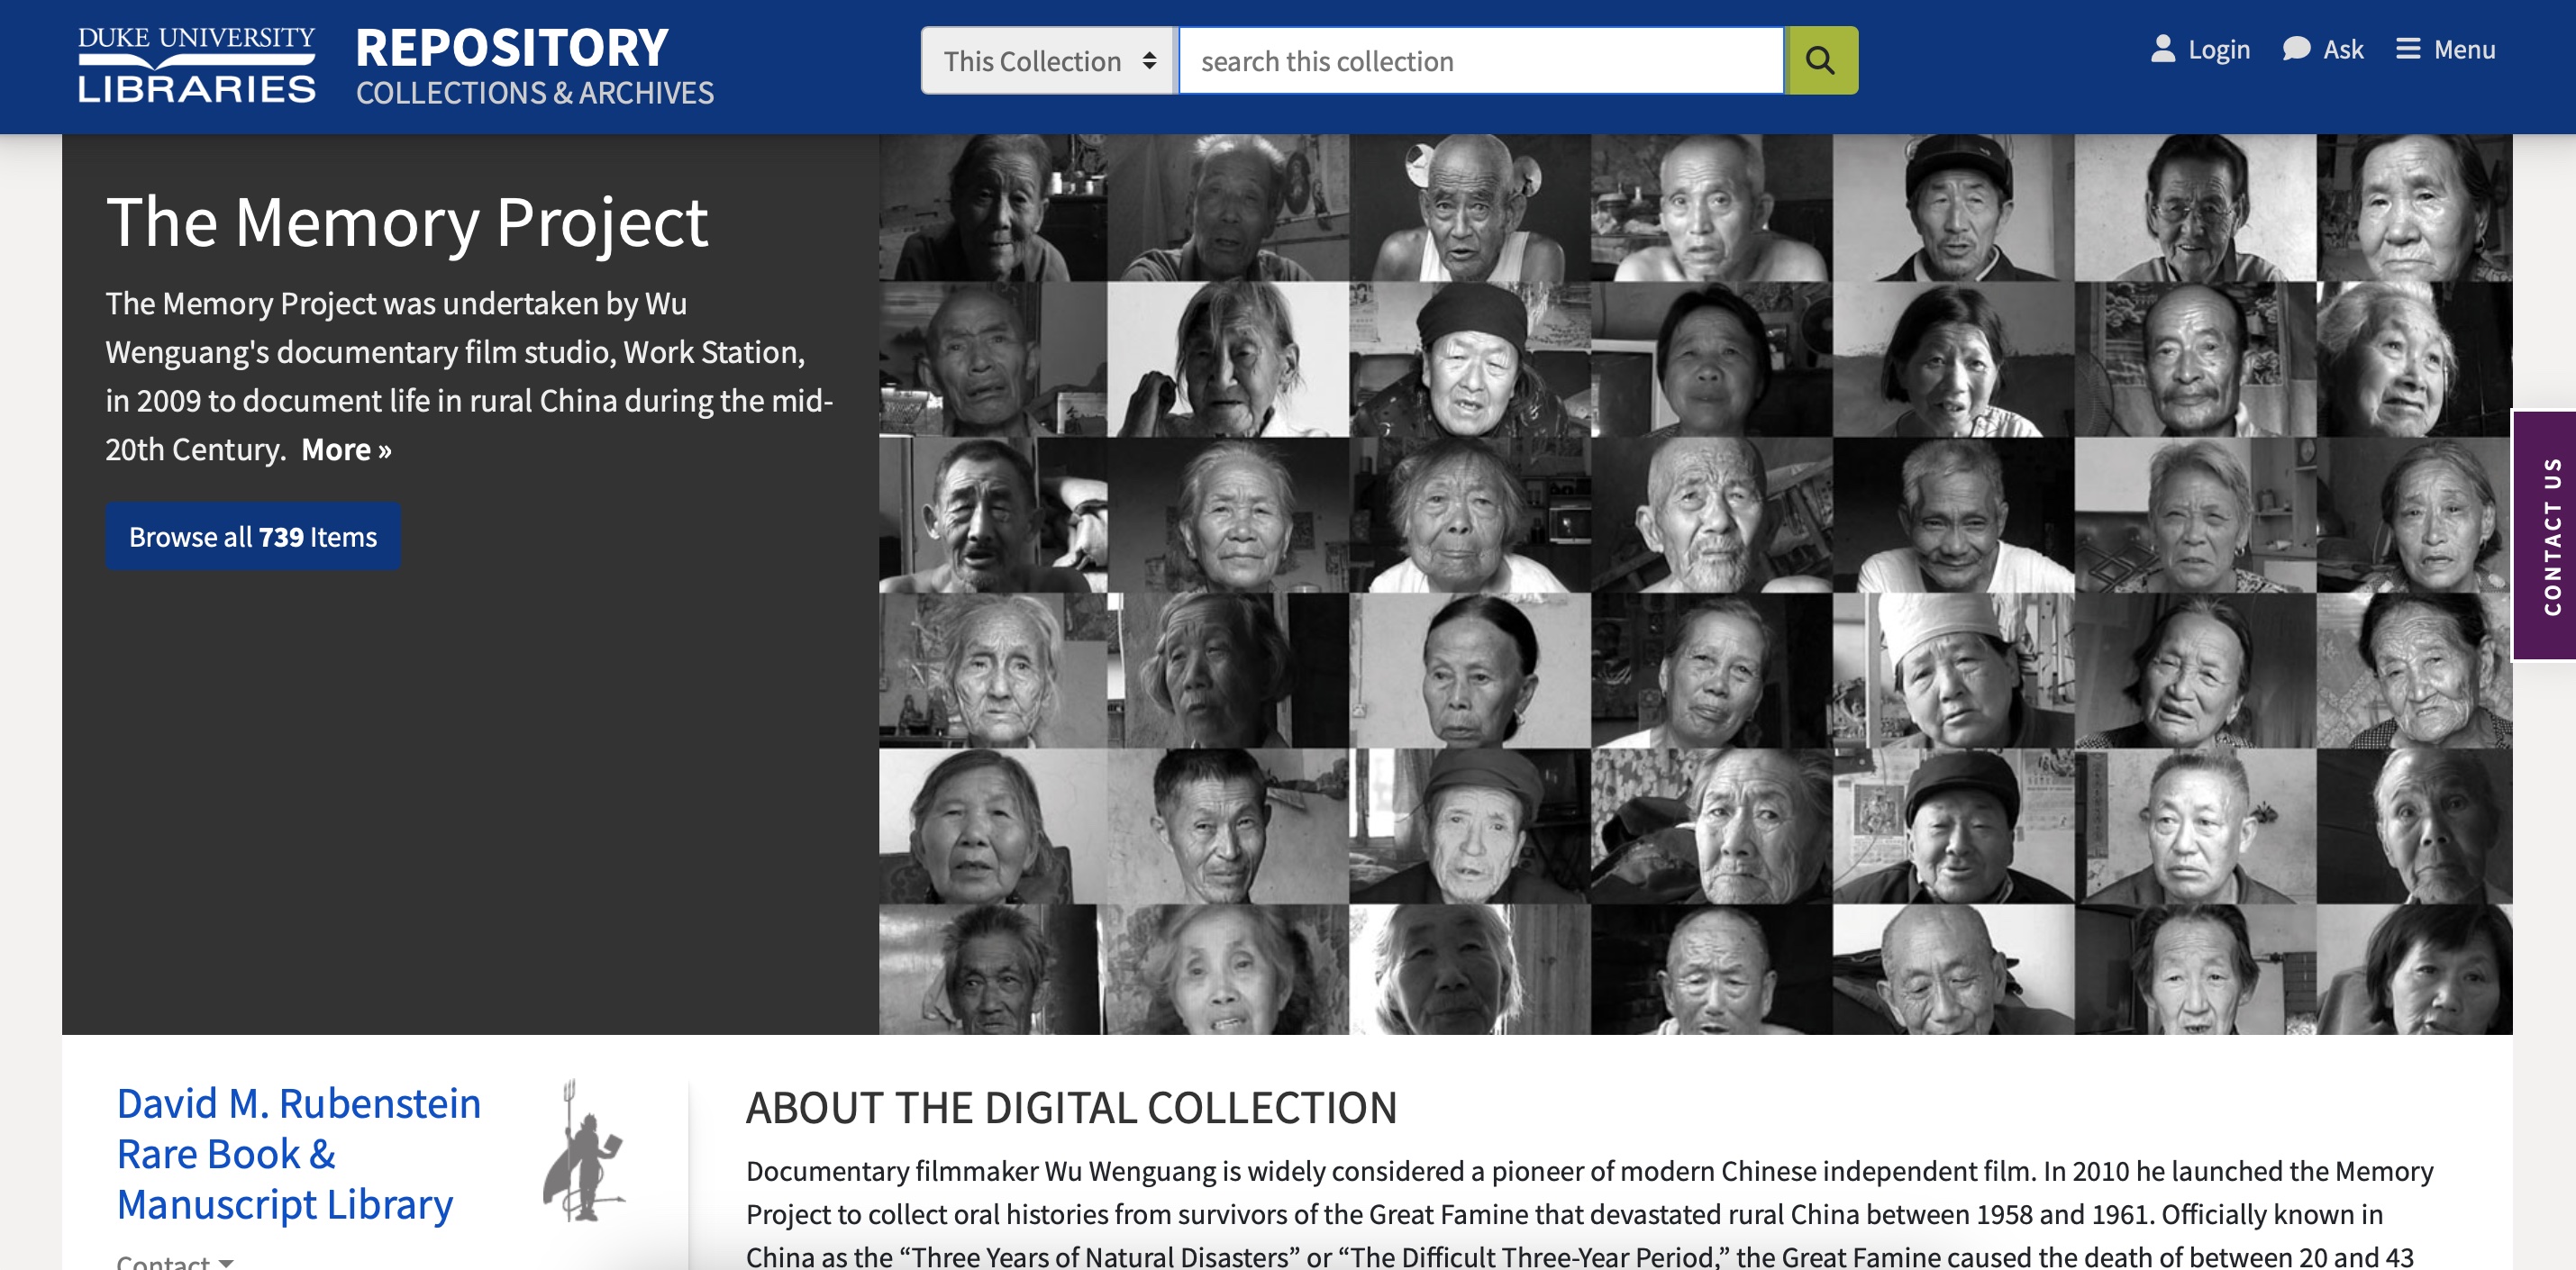The width and height of the screenshot is (2576, 1270).
Task: Click the Login user icon
Action: 2162,49
